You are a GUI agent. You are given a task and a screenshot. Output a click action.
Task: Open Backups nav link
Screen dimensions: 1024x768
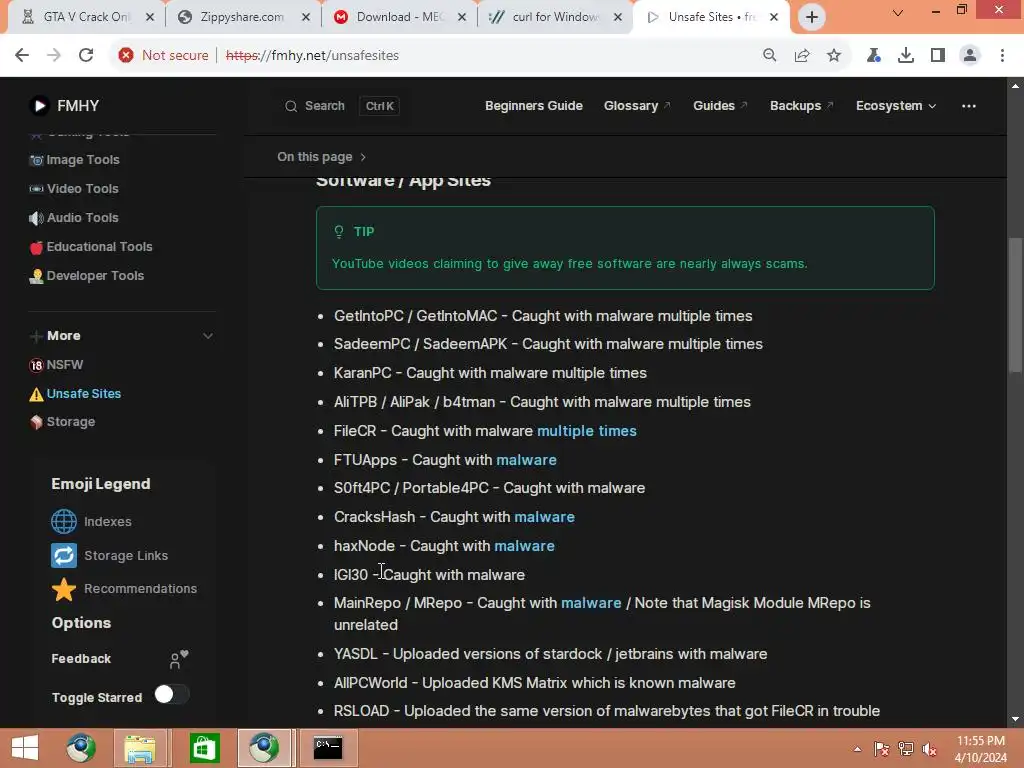[x=801, y=106]
